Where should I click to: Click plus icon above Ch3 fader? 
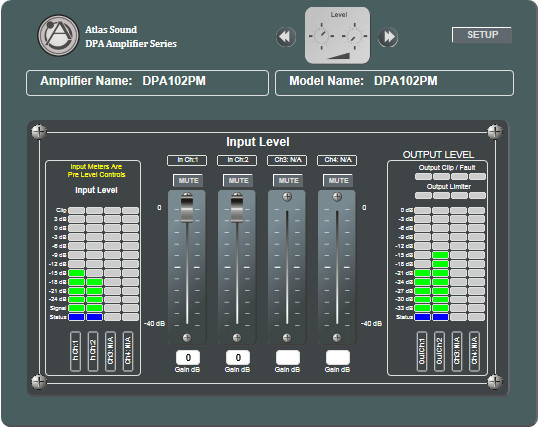287,197
